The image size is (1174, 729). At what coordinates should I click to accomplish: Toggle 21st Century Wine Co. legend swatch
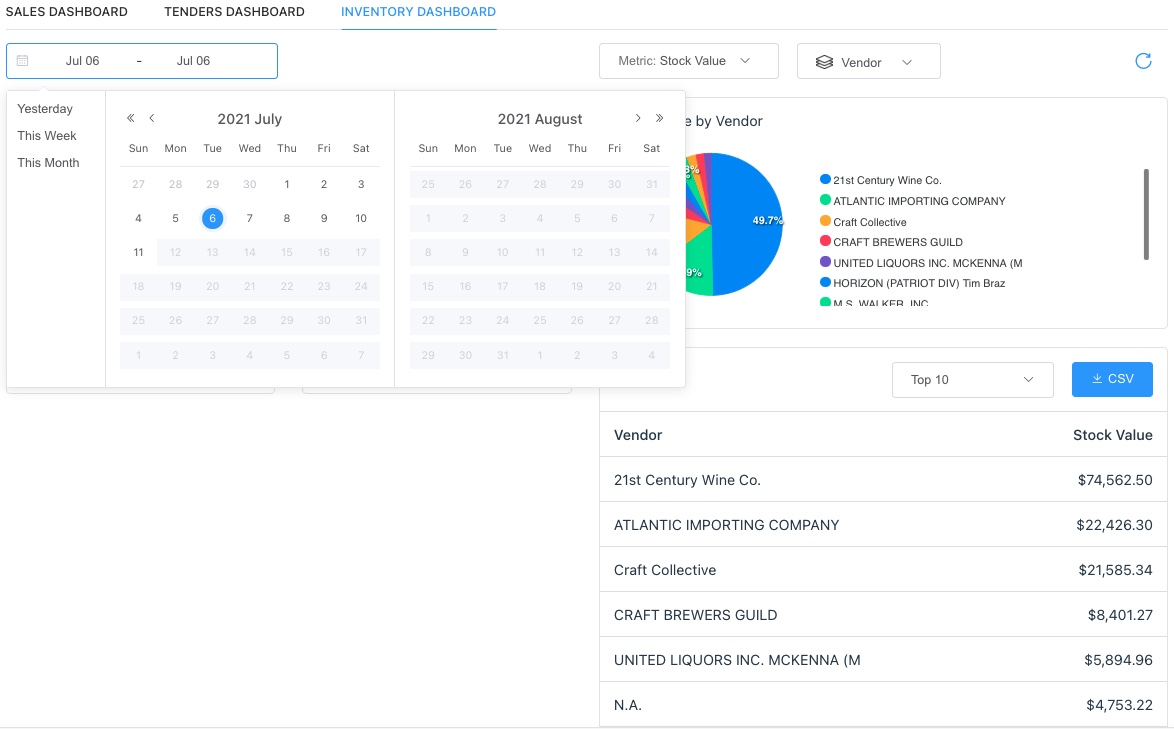click(x=825, y=180)
